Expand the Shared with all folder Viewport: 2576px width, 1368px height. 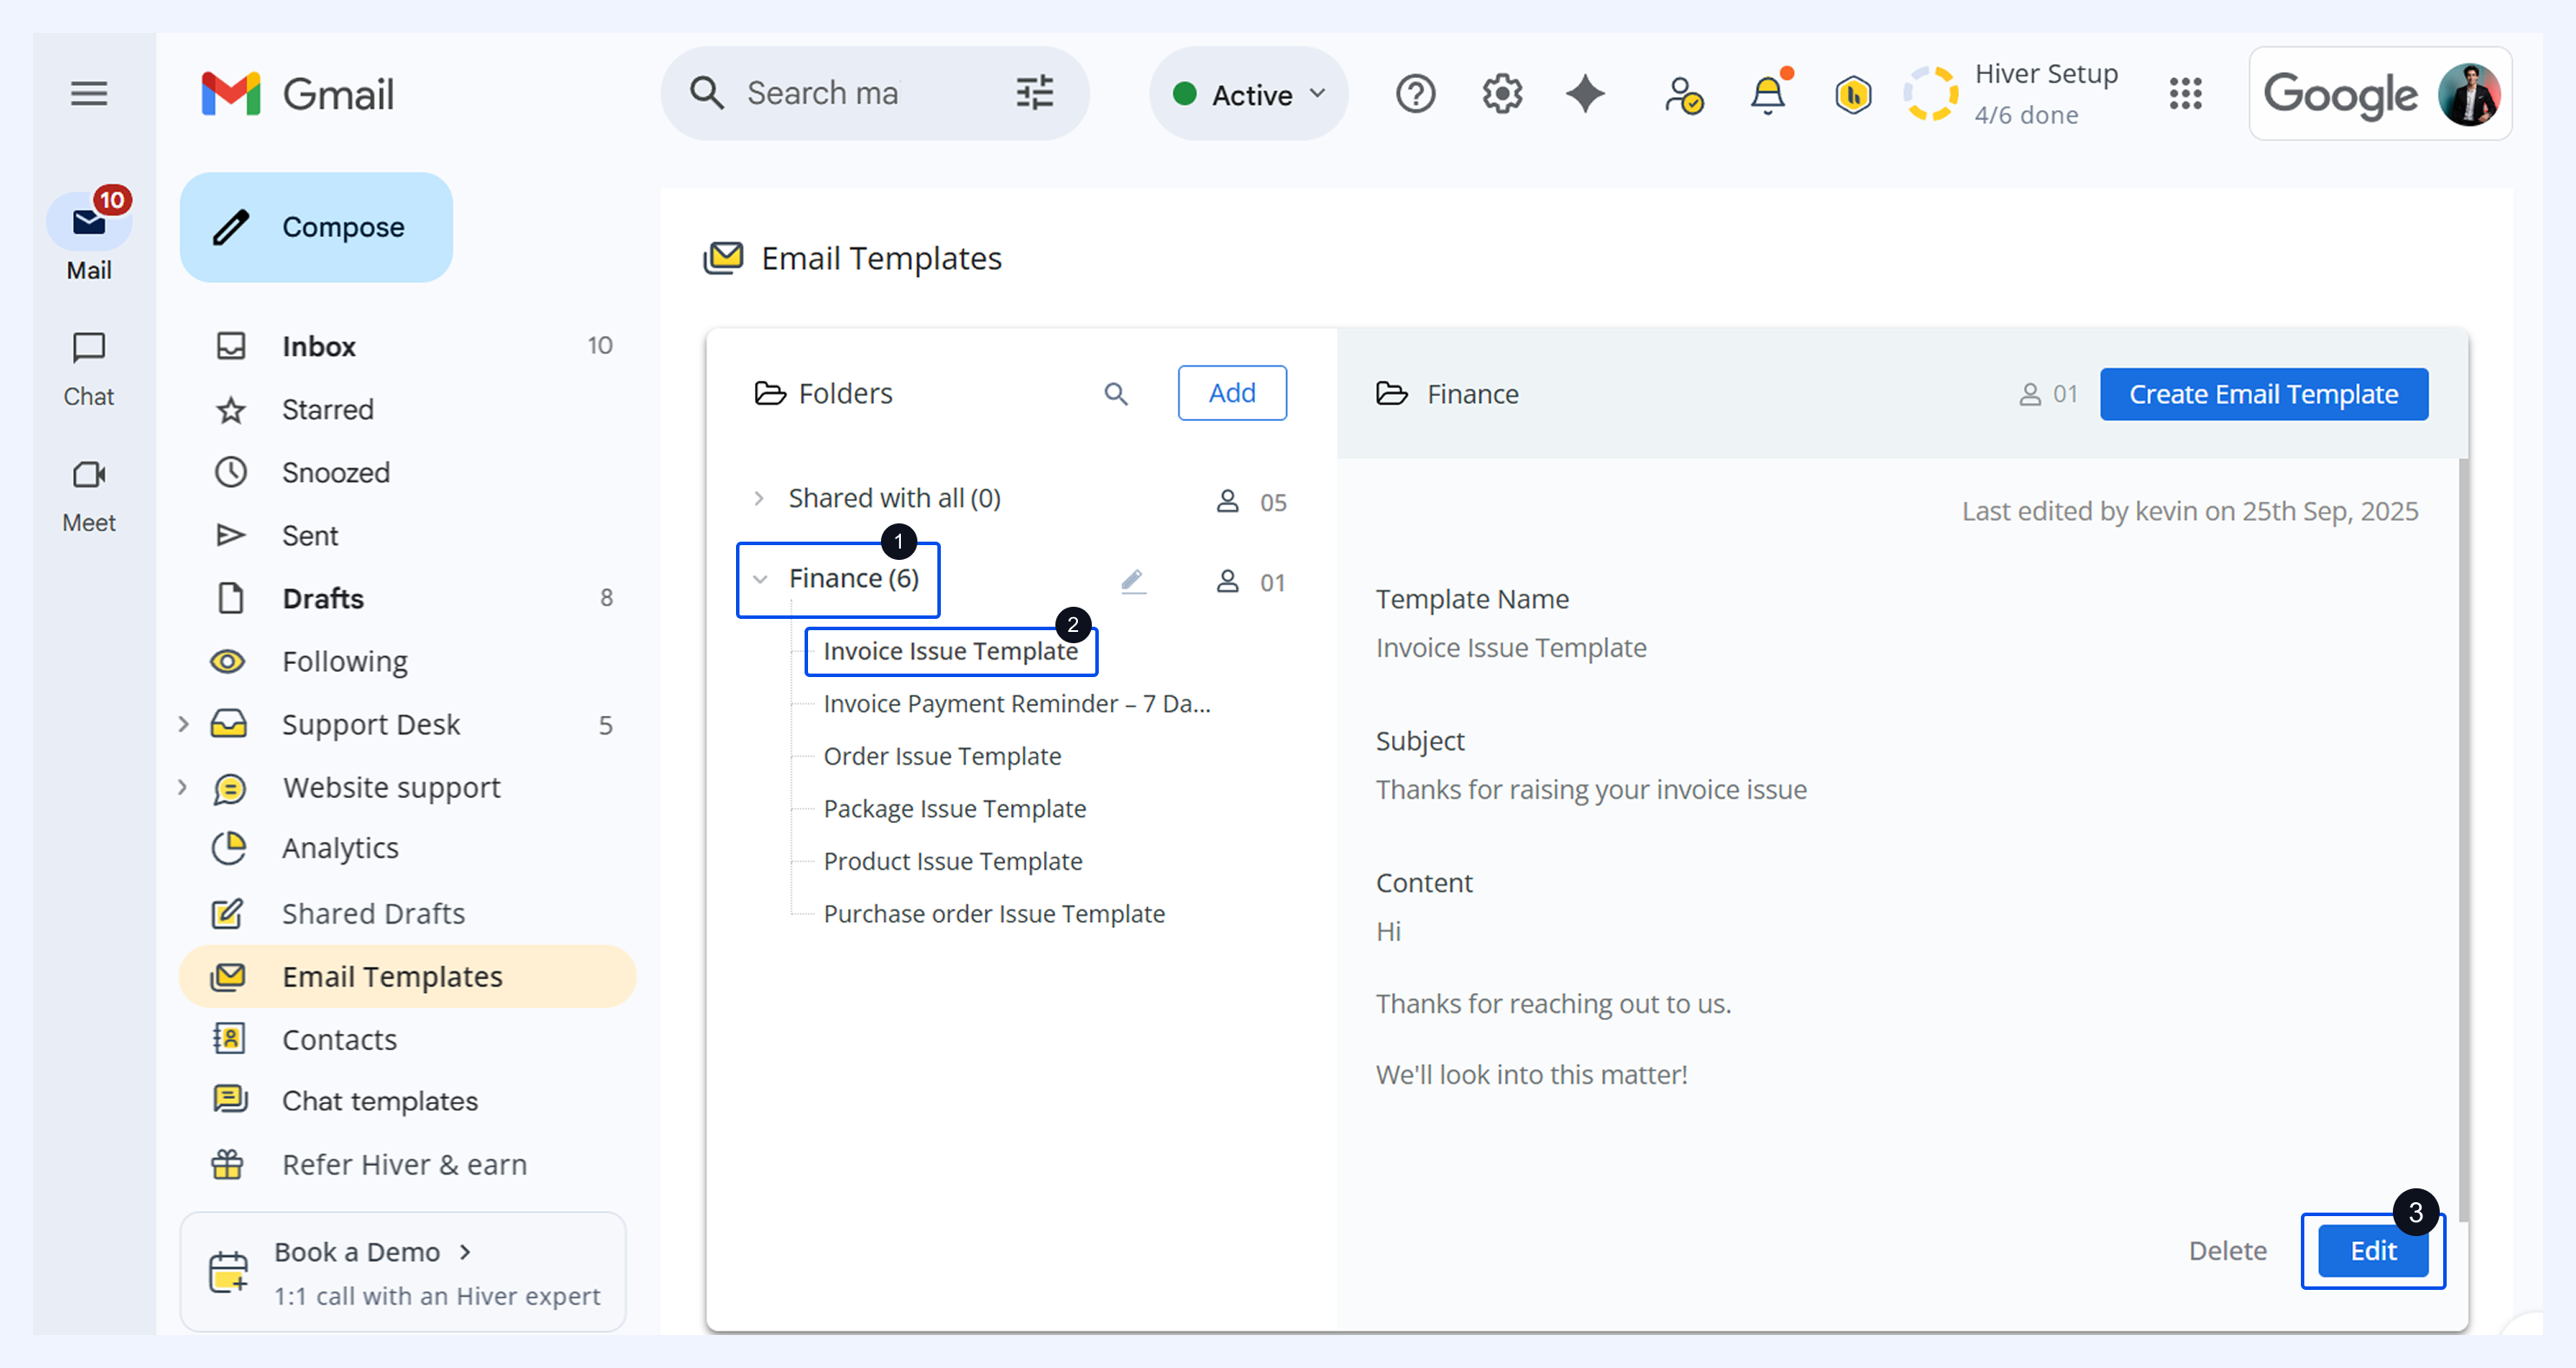pyautogui.click(x=759, y=498)
